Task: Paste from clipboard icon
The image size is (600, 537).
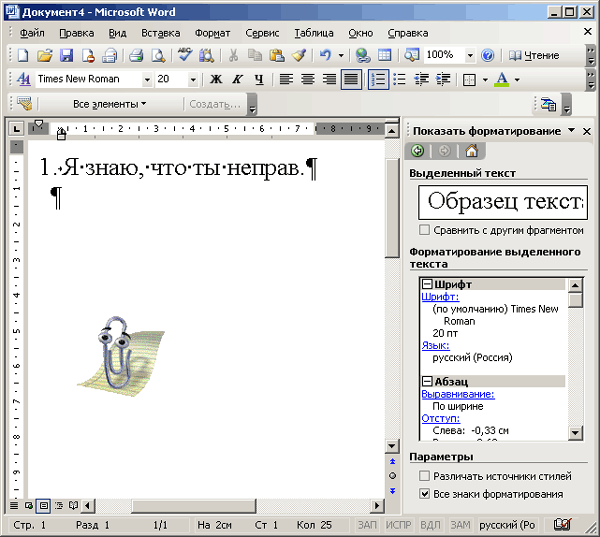Action: point(277,56)
